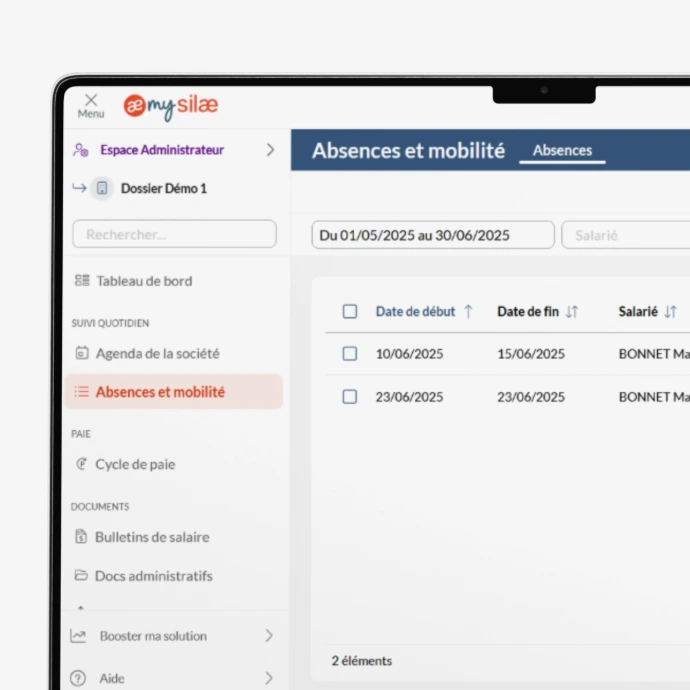Focus the Rechercher search field
The image size is (690, 690).
pyautogui.click(x=174, y=234)
